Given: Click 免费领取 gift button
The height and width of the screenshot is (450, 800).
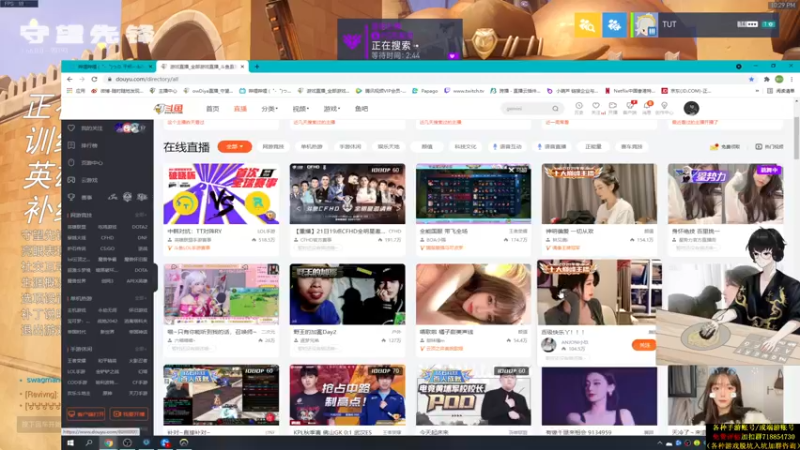Looking at the screenshot, I should click(725, 146).
